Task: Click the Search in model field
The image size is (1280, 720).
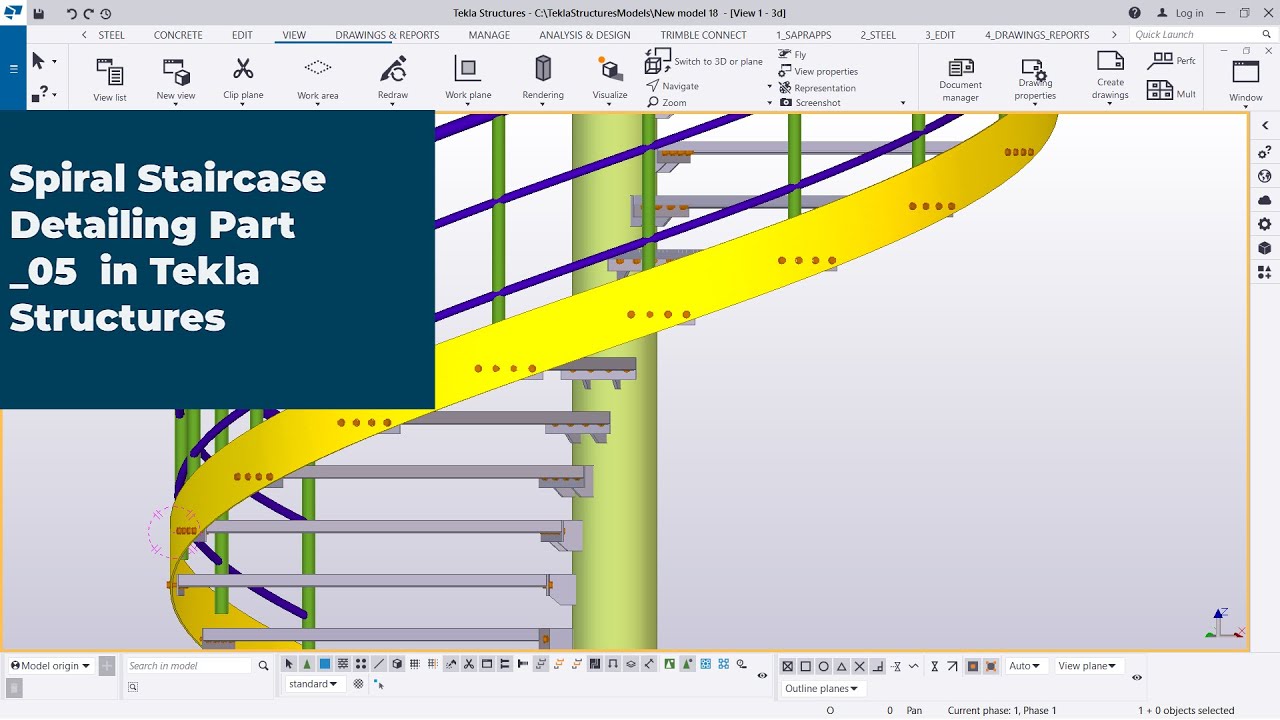Action: coord(188,666)
